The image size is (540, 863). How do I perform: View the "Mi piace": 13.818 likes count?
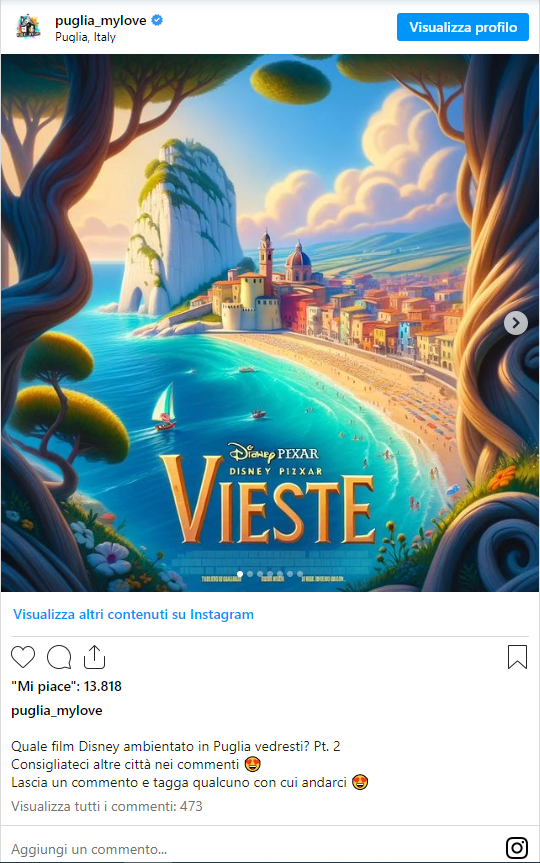[x=67, y=686]
